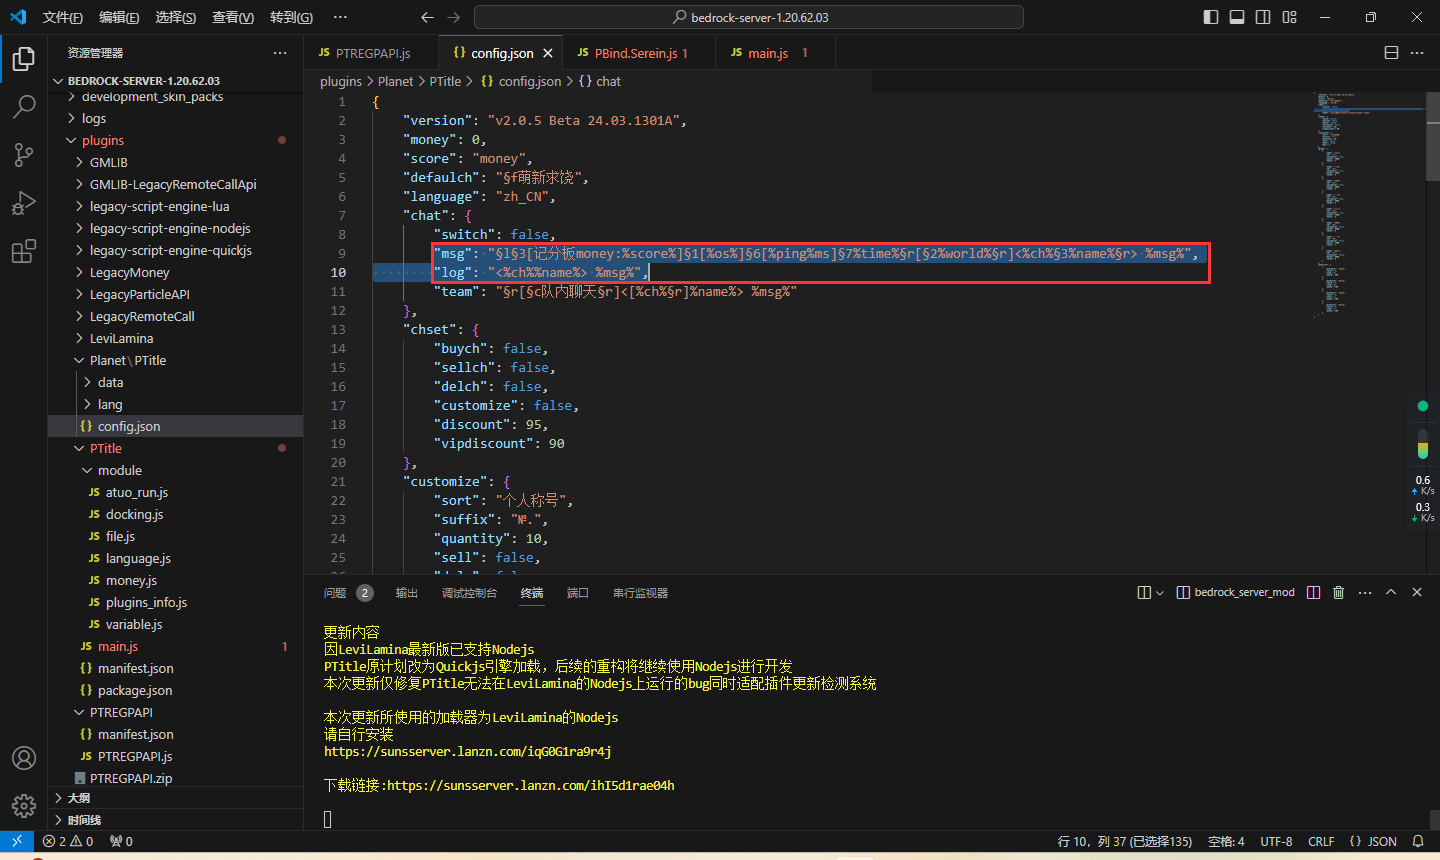Change encoding via UTF-8 status item
This screenshot has width=1440, height=860.
[1277, 841]
